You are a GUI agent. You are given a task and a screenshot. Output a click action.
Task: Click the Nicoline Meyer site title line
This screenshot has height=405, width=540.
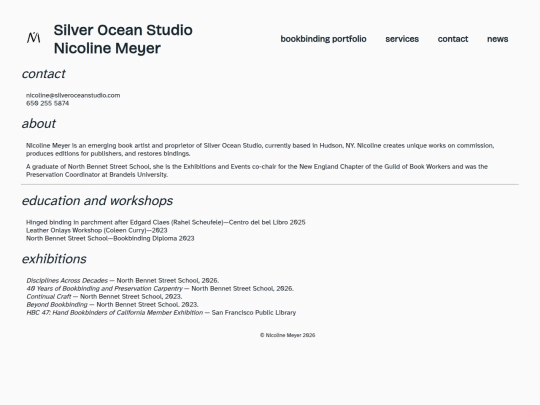[107, 49]
